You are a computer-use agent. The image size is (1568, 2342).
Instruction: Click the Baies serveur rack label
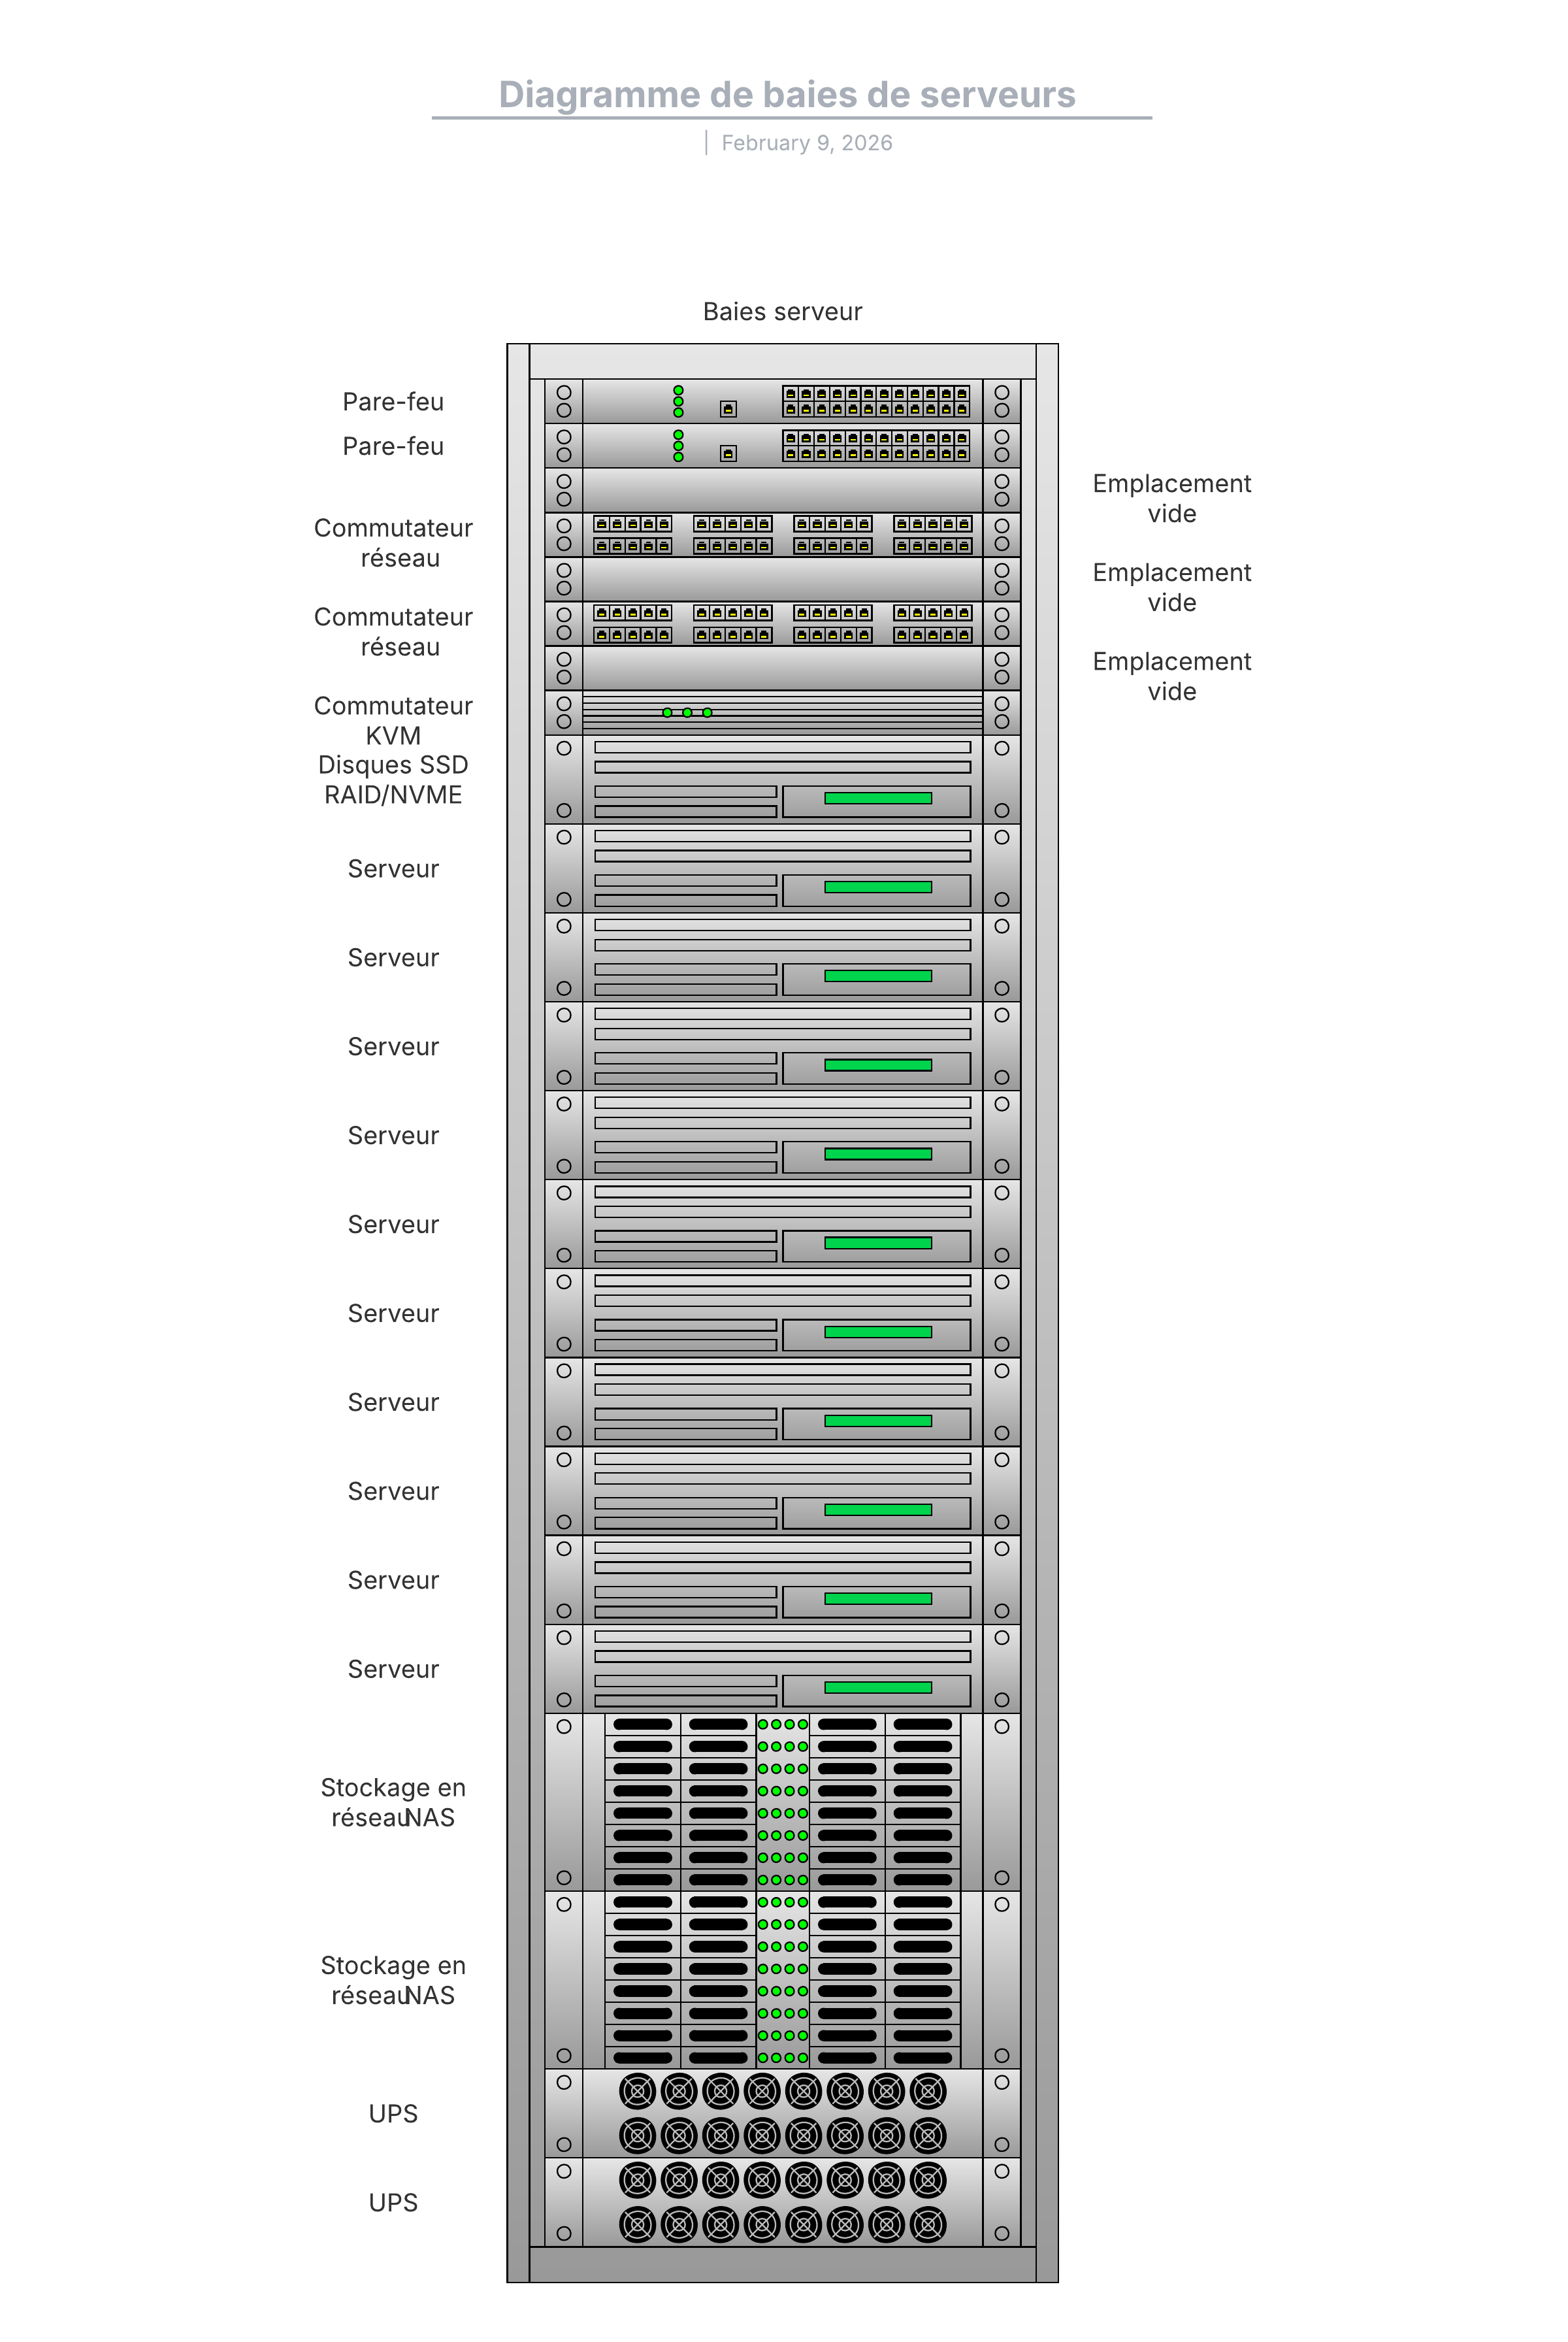click(x=782, y=312)
